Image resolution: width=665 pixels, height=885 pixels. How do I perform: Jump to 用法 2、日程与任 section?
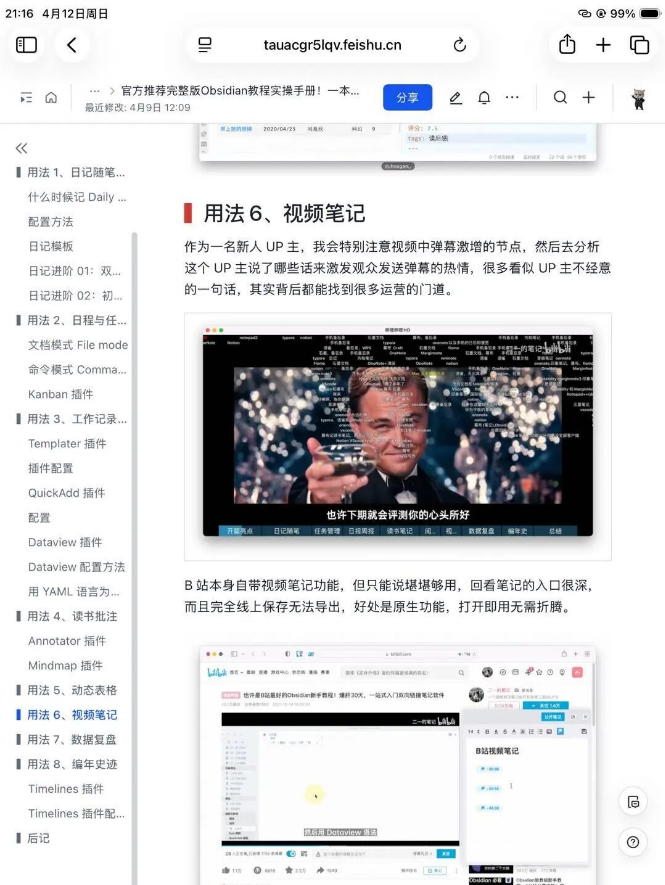[x=77, y=320]
